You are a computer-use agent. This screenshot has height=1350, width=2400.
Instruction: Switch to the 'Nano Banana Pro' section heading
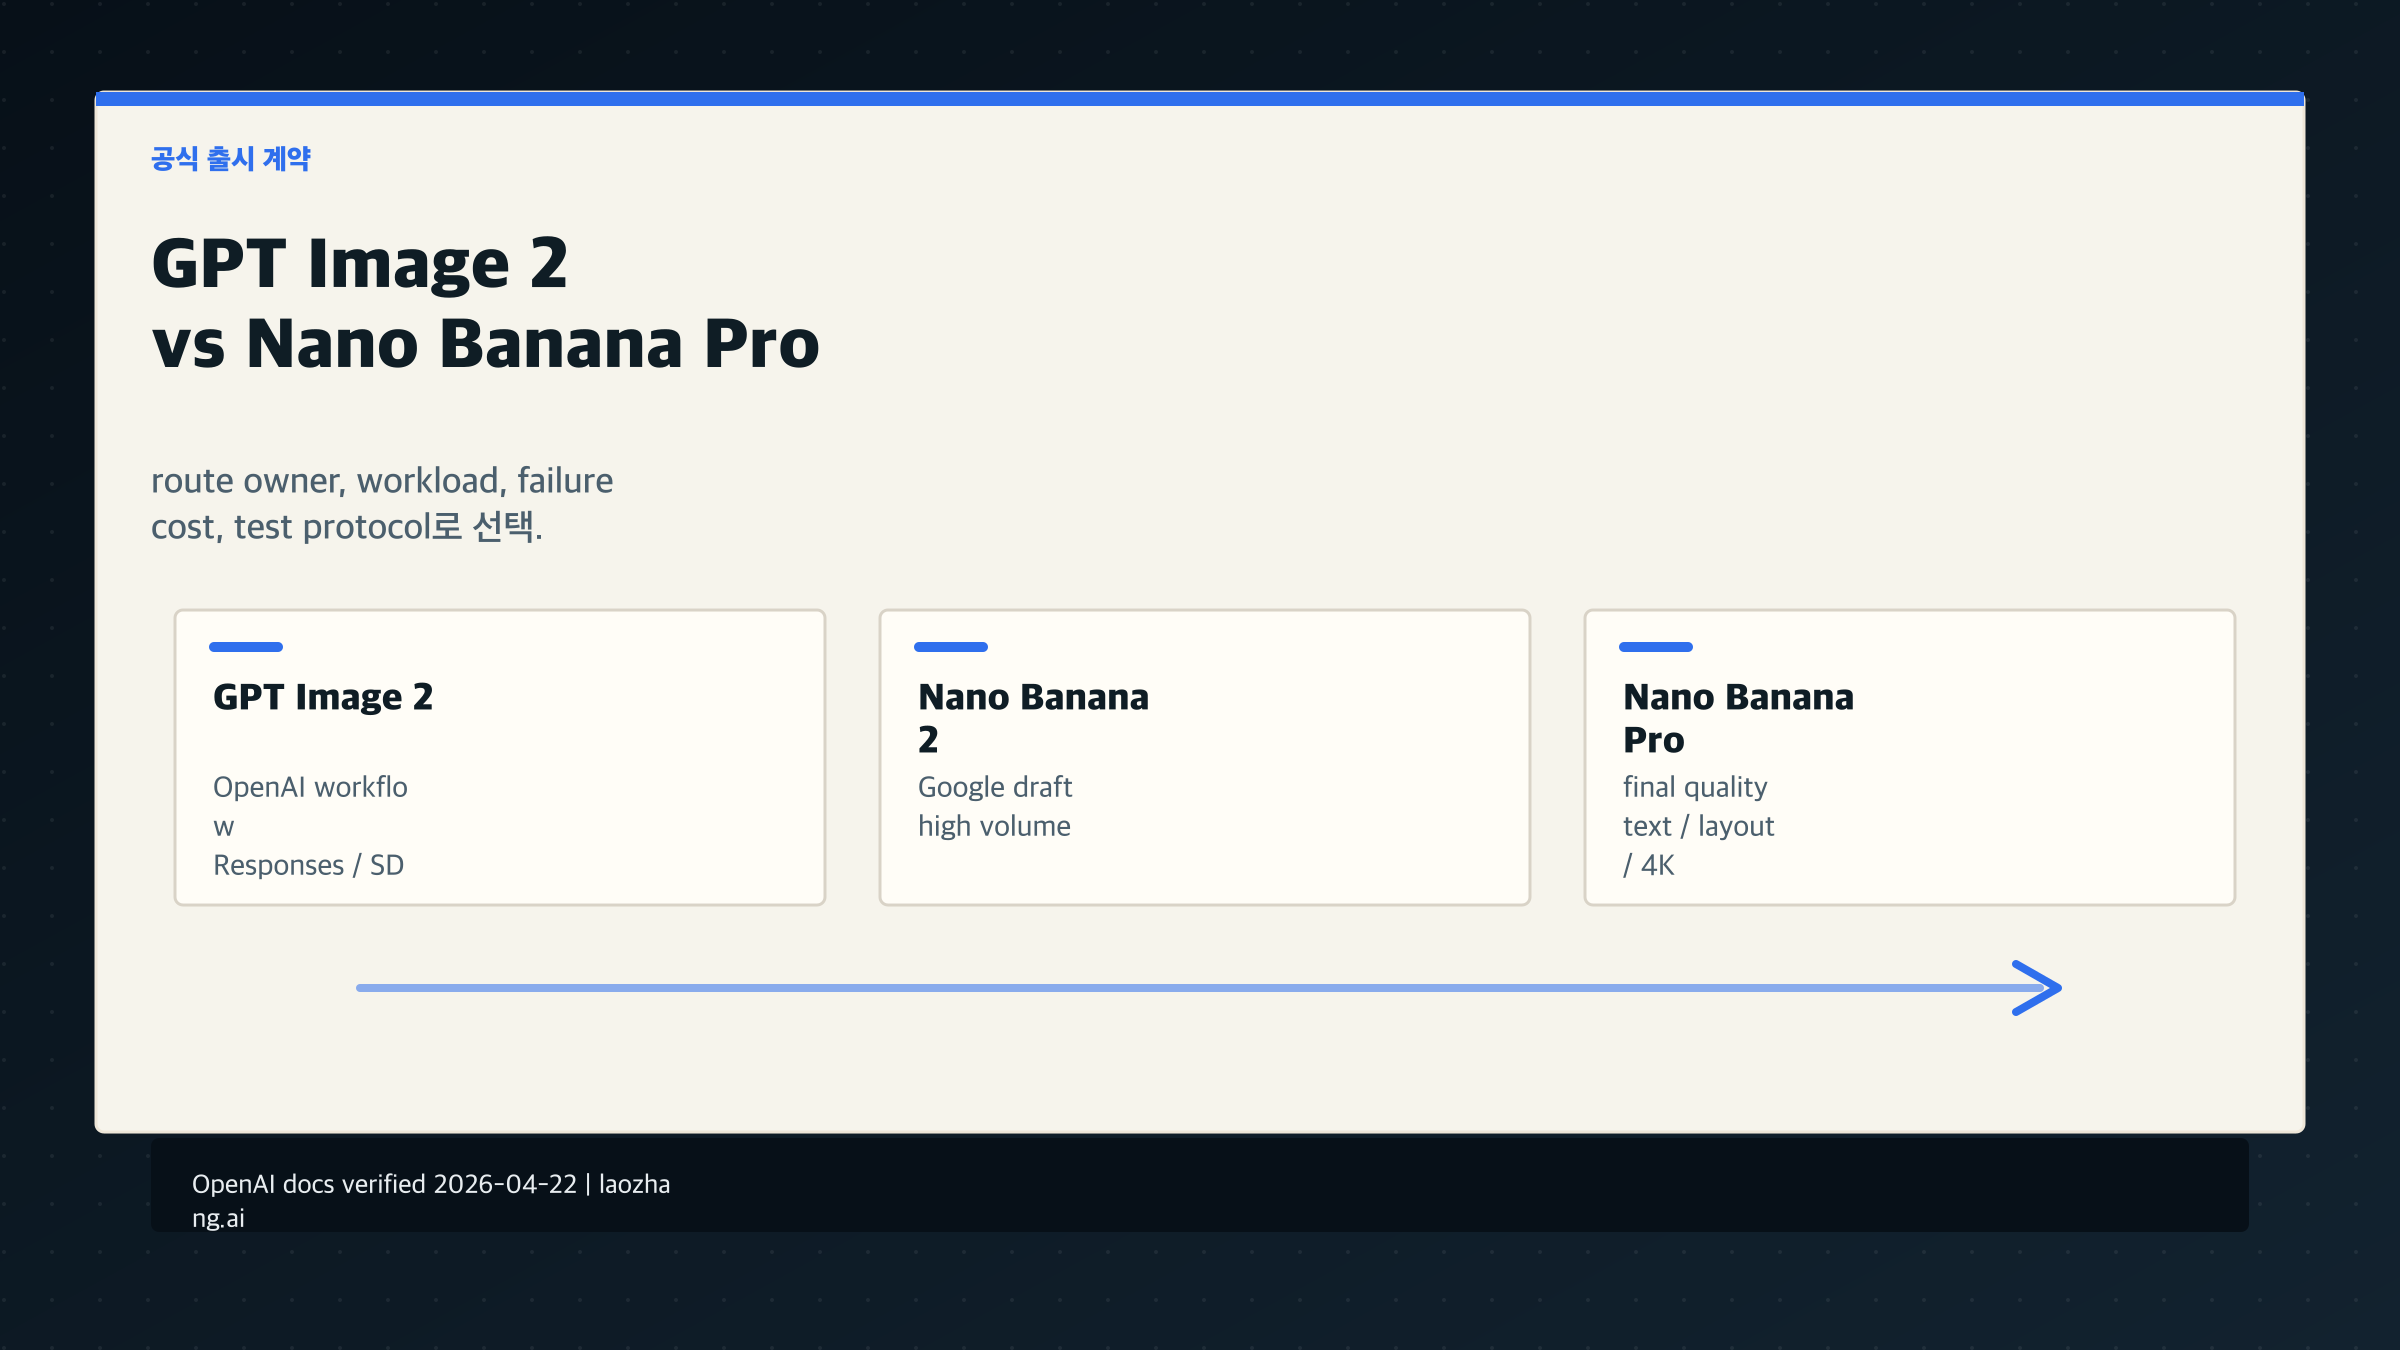click(x=1738, y=718)
